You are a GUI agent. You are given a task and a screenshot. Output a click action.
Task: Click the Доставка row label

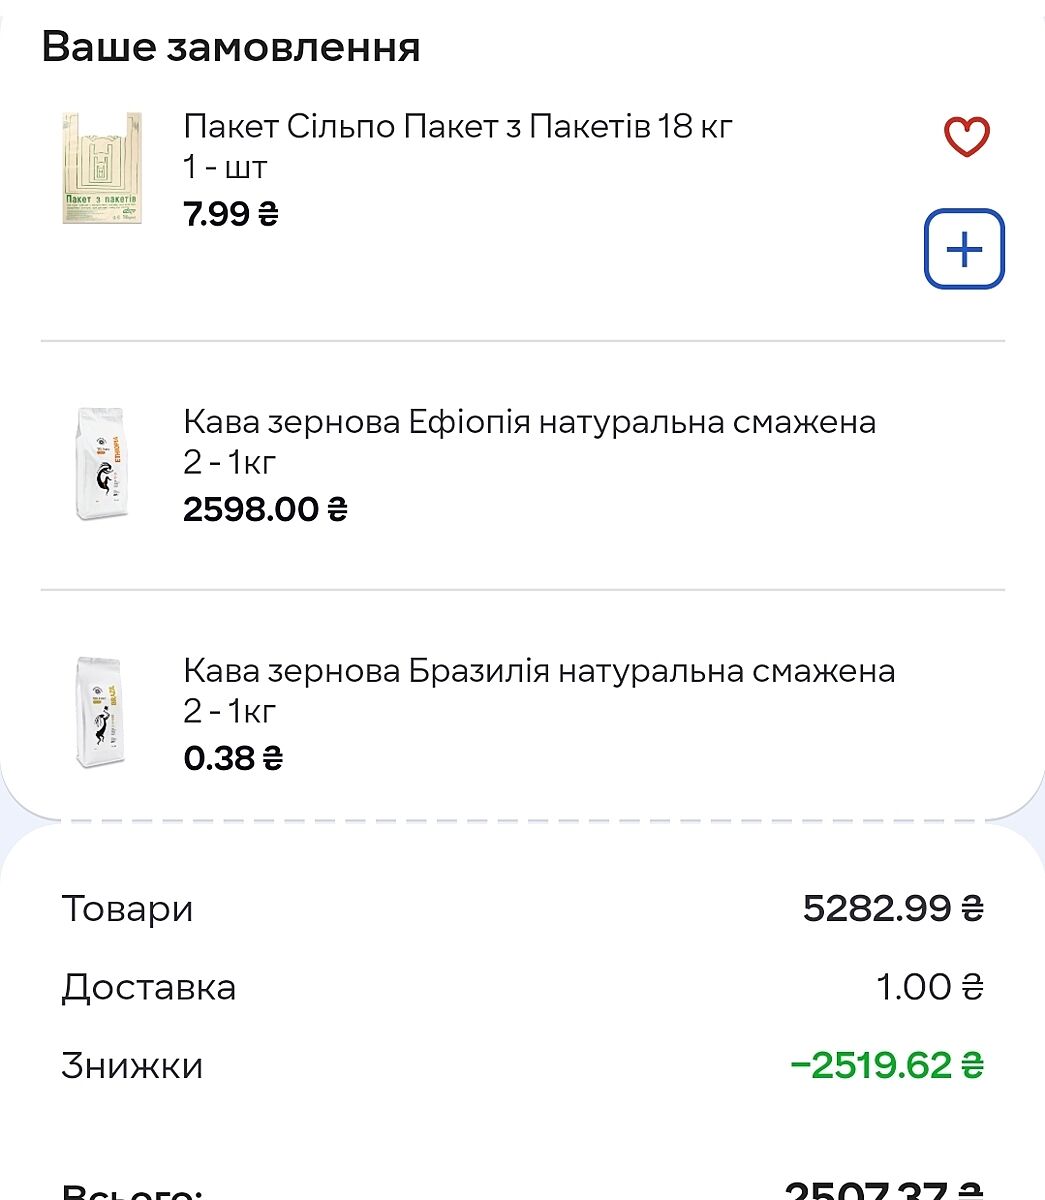click(x=149, y=987)
